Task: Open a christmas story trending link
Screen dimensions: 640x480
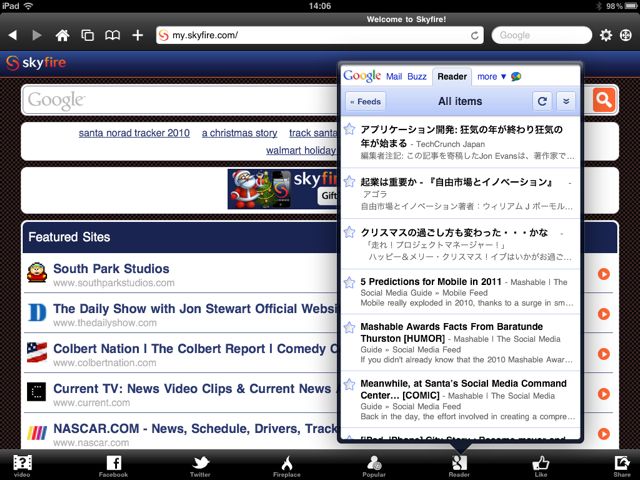Action: pos(239,133)
